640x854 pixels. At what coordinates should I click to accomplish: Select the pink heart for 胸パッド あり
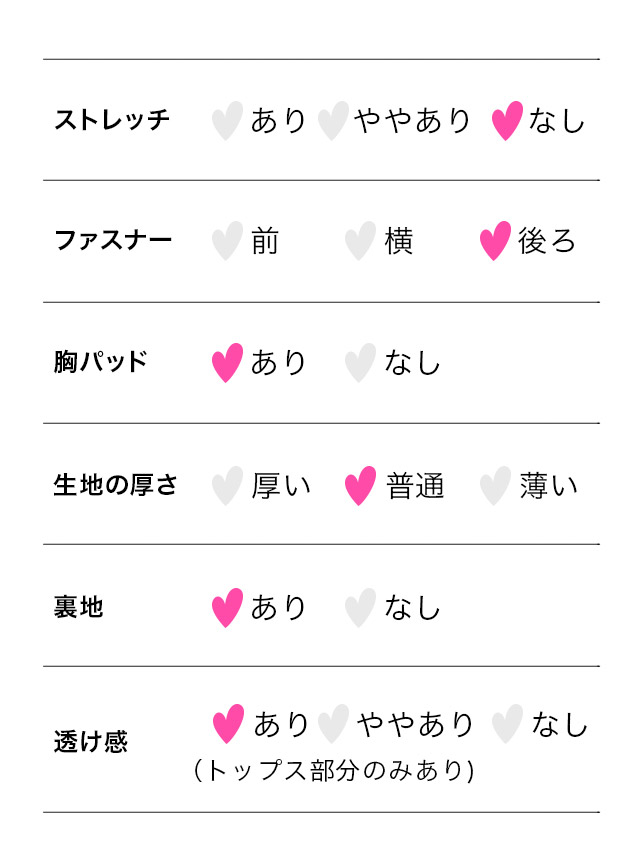tap(227, 363)
